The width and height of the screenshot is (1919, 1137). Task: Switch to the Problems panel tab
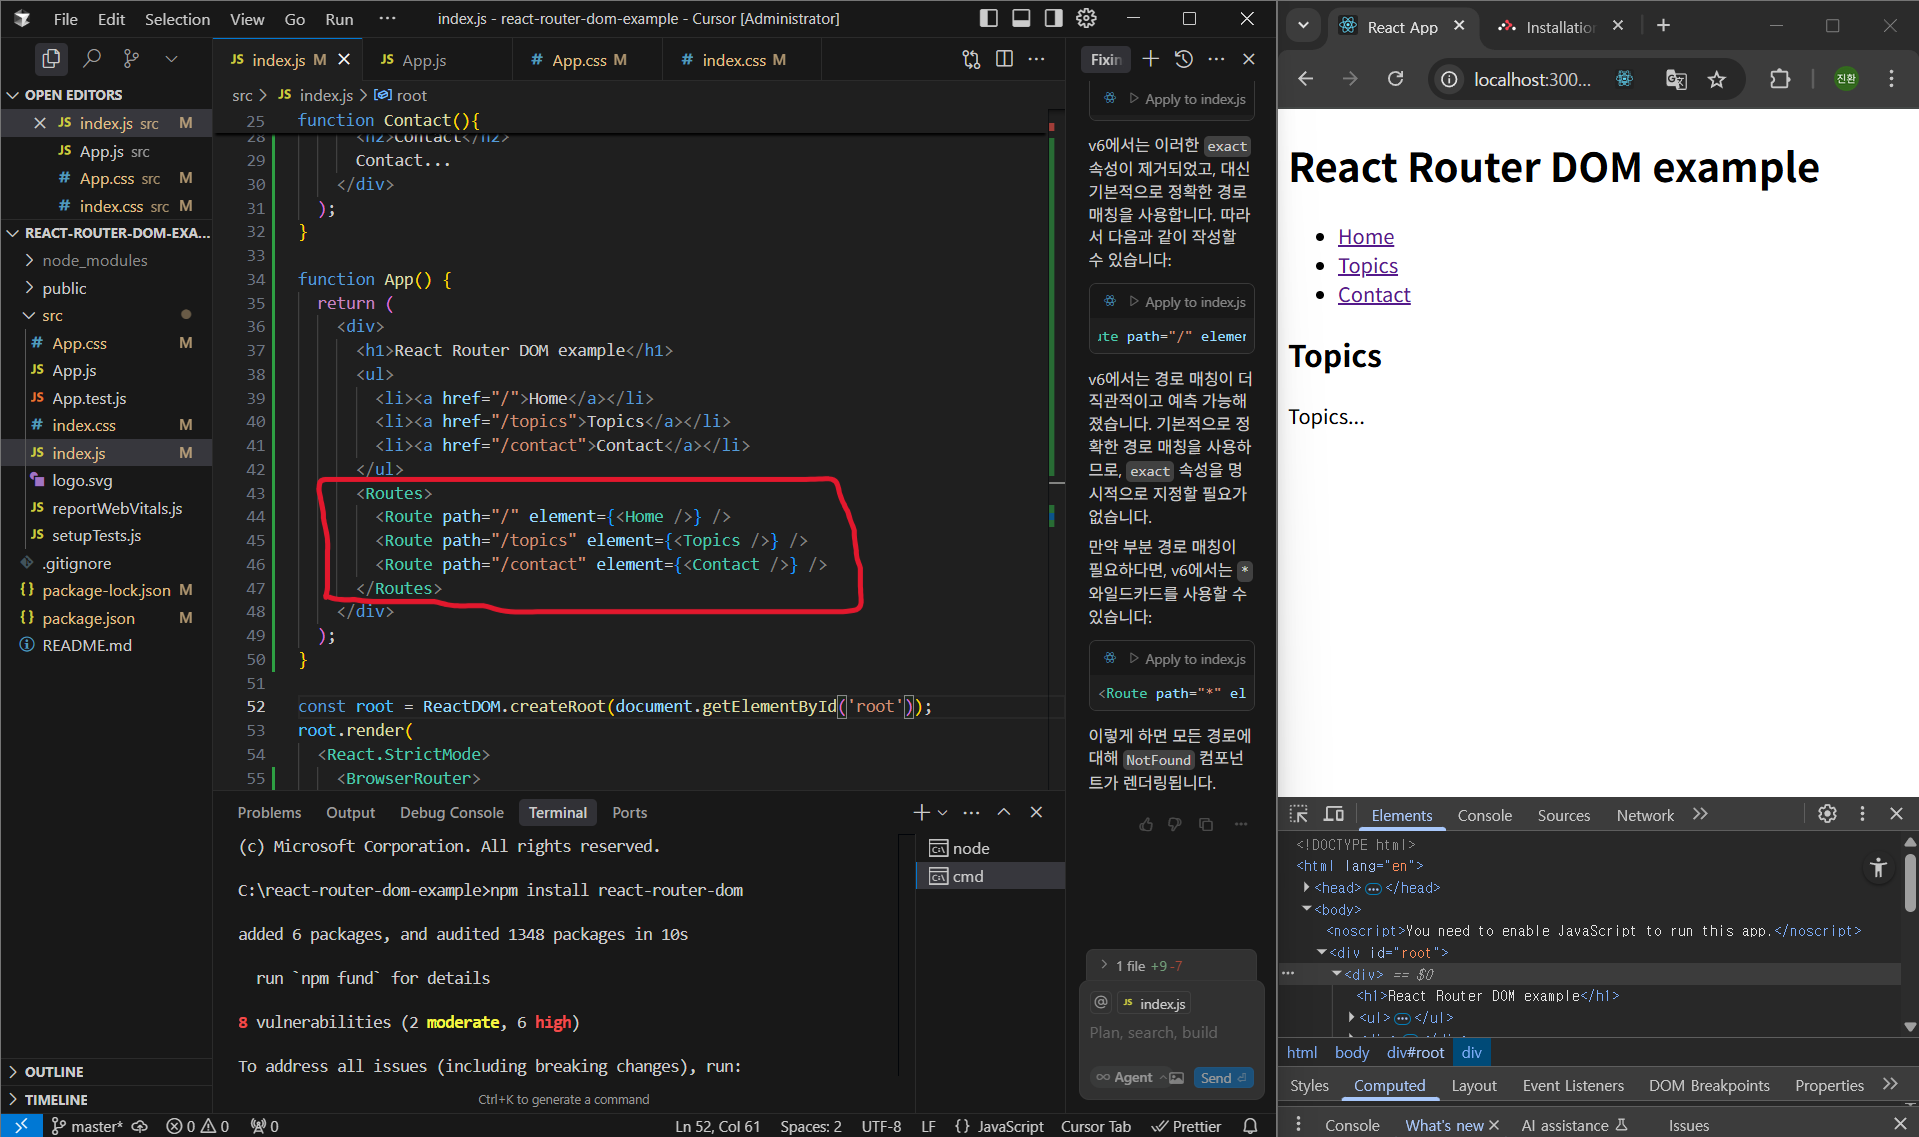(x=269, y=812)
